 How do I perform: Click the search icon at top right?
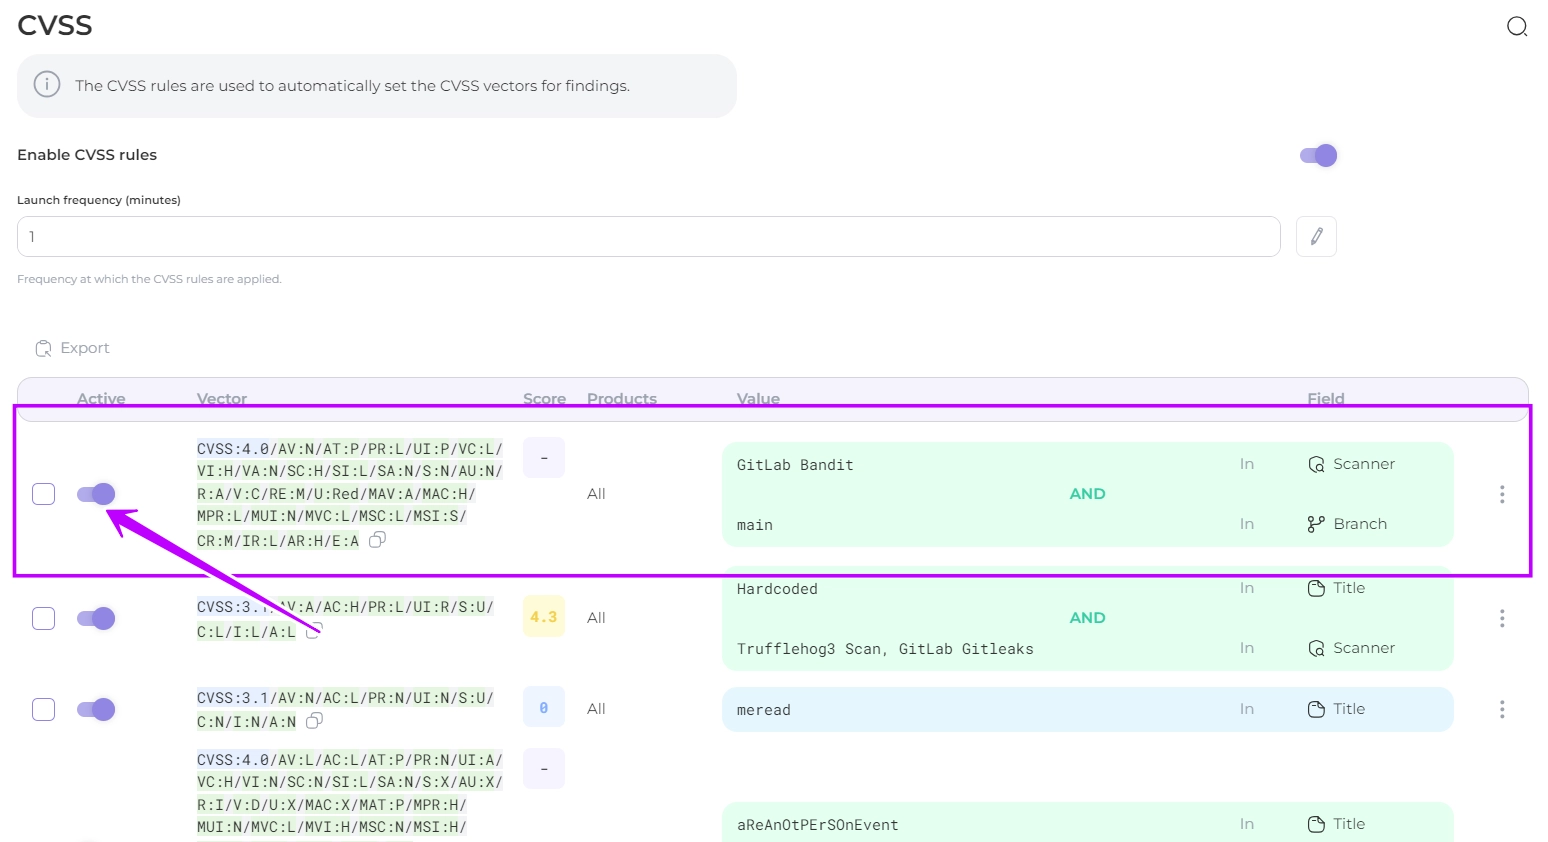1516,27
